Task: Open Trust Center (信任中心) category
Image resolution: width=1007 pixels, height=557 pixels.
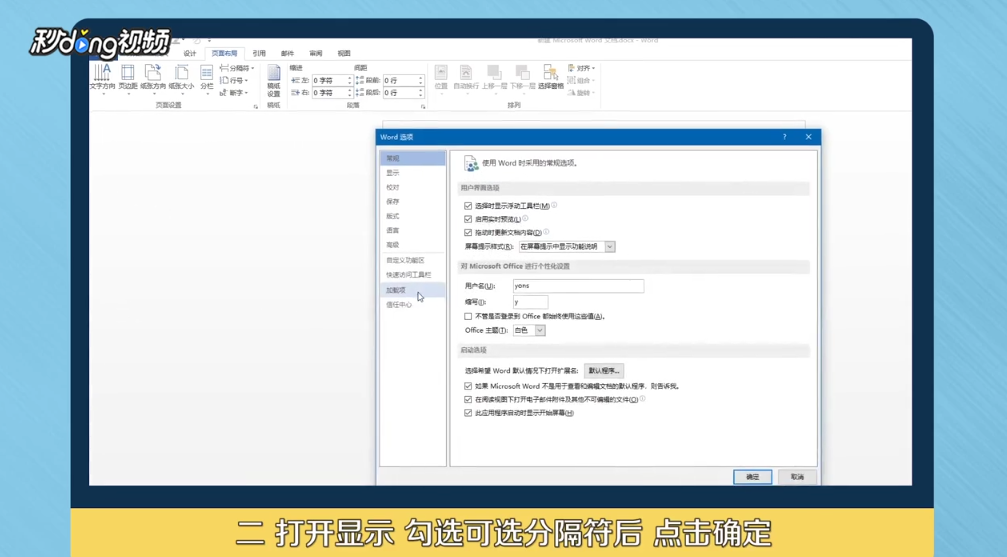Action: click(412, 305)
